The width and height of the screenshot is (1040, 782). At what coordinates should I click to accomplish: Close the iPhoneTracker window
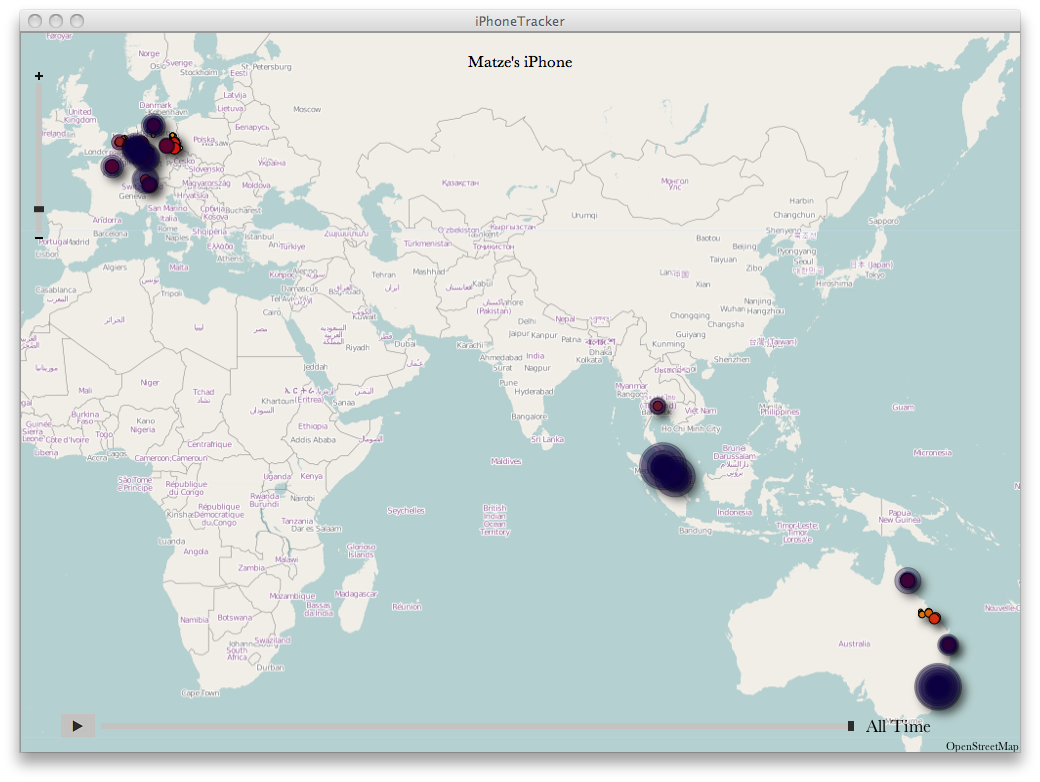click(35, 21)
